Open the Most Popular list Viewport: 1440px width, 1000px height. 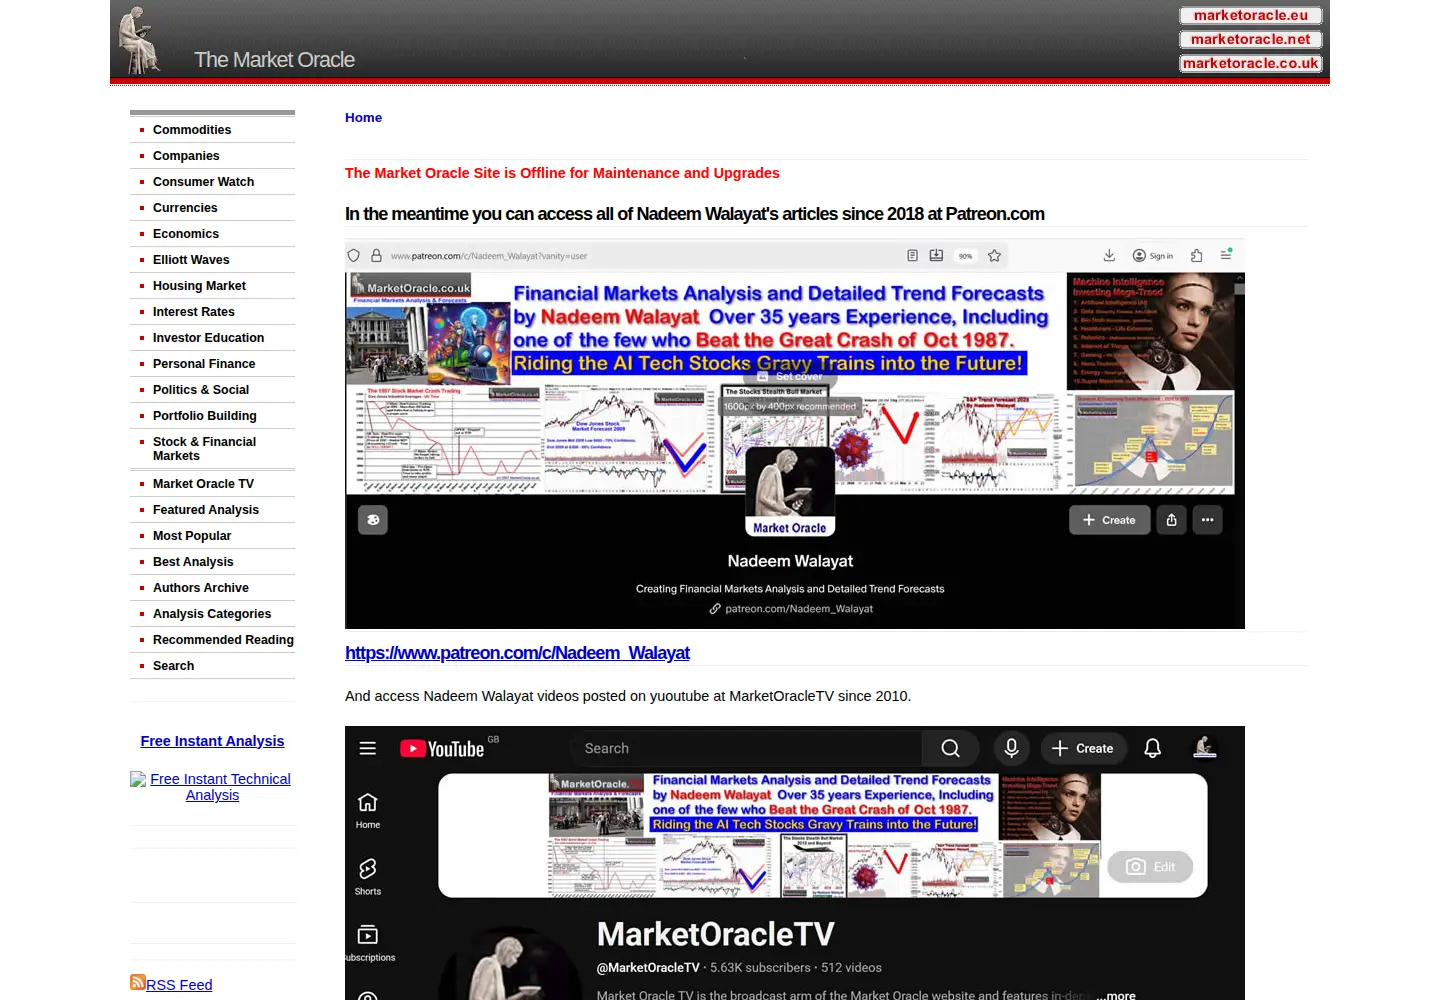pos(192,536)
